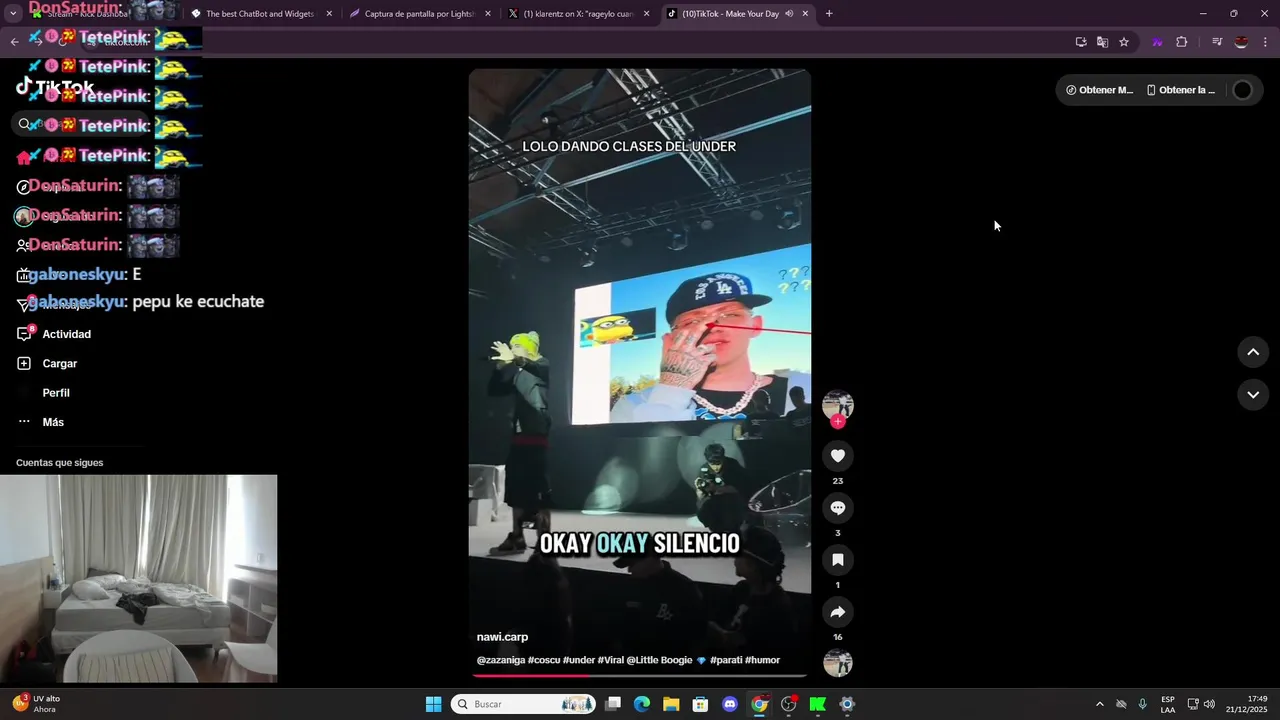Click the Actividad inbox icon with badge

click(25, 334)
